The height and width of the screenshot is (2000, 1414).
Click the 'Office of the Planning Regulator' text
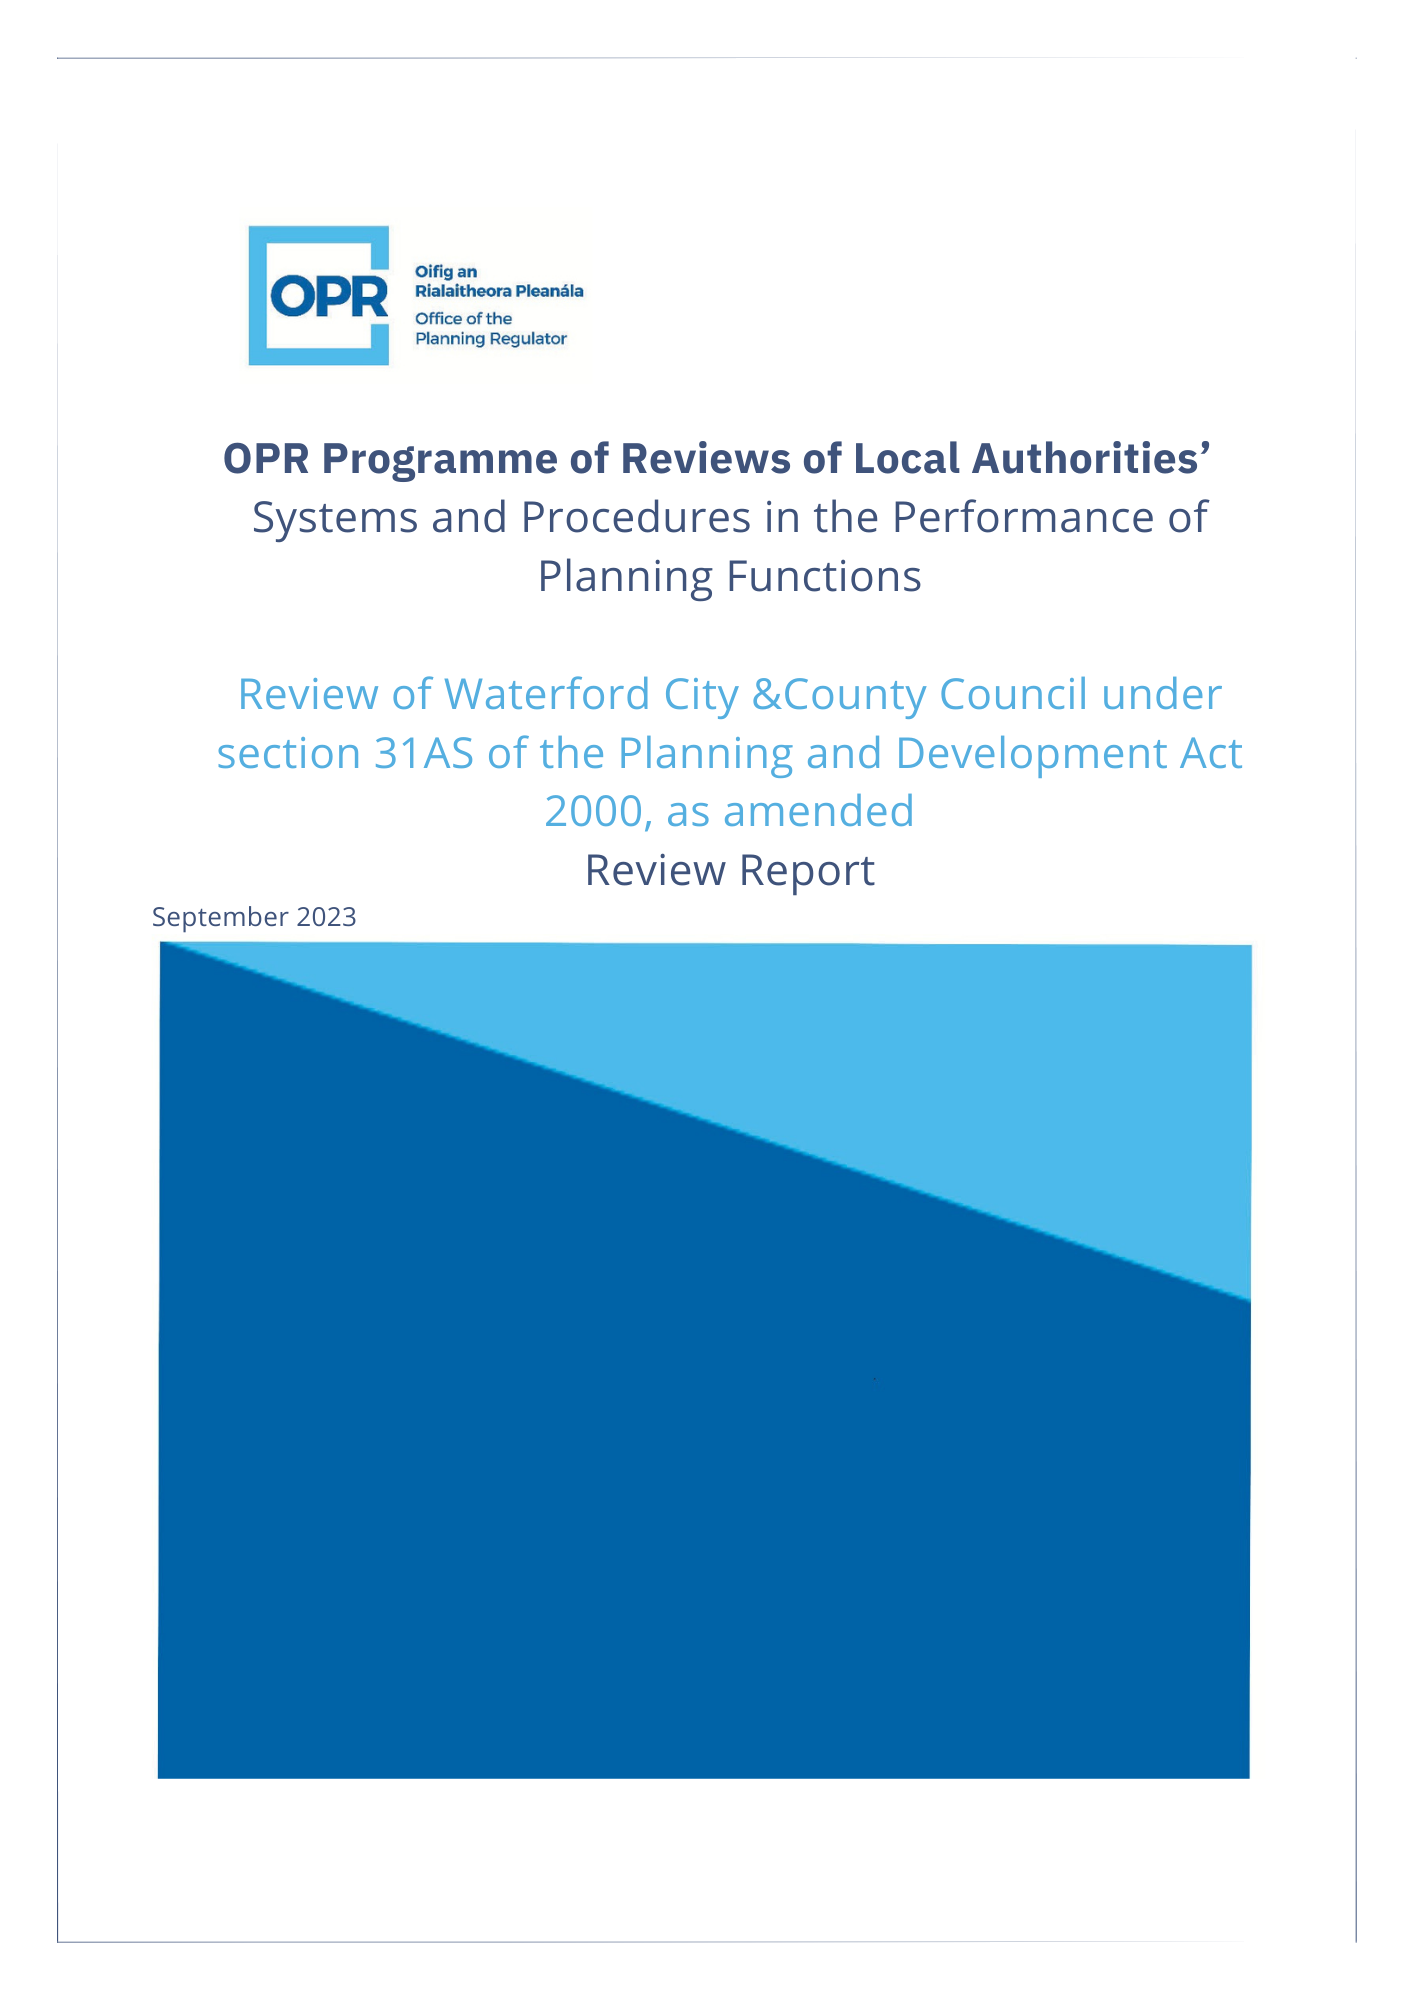(x=490, y=329)
